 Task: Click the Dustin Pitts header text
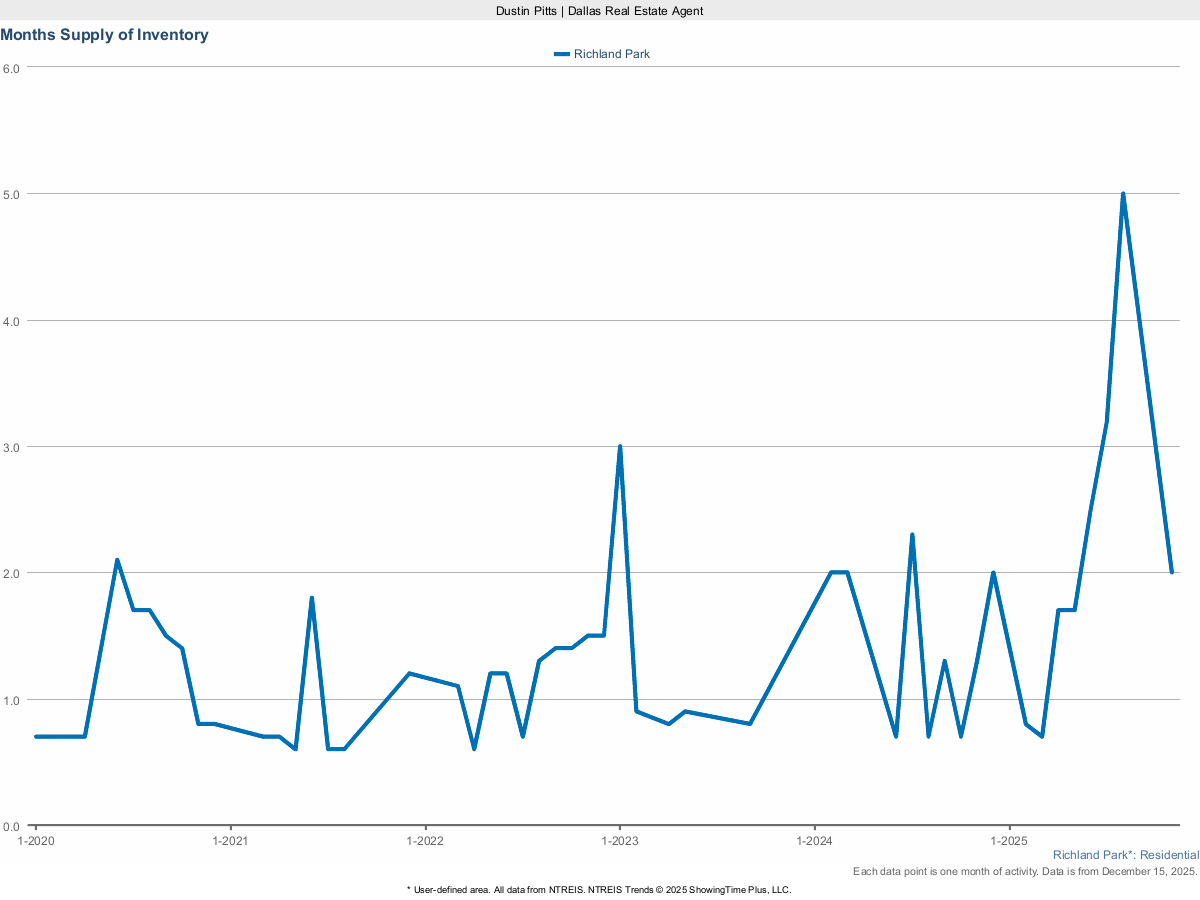(x=600, y=10)
